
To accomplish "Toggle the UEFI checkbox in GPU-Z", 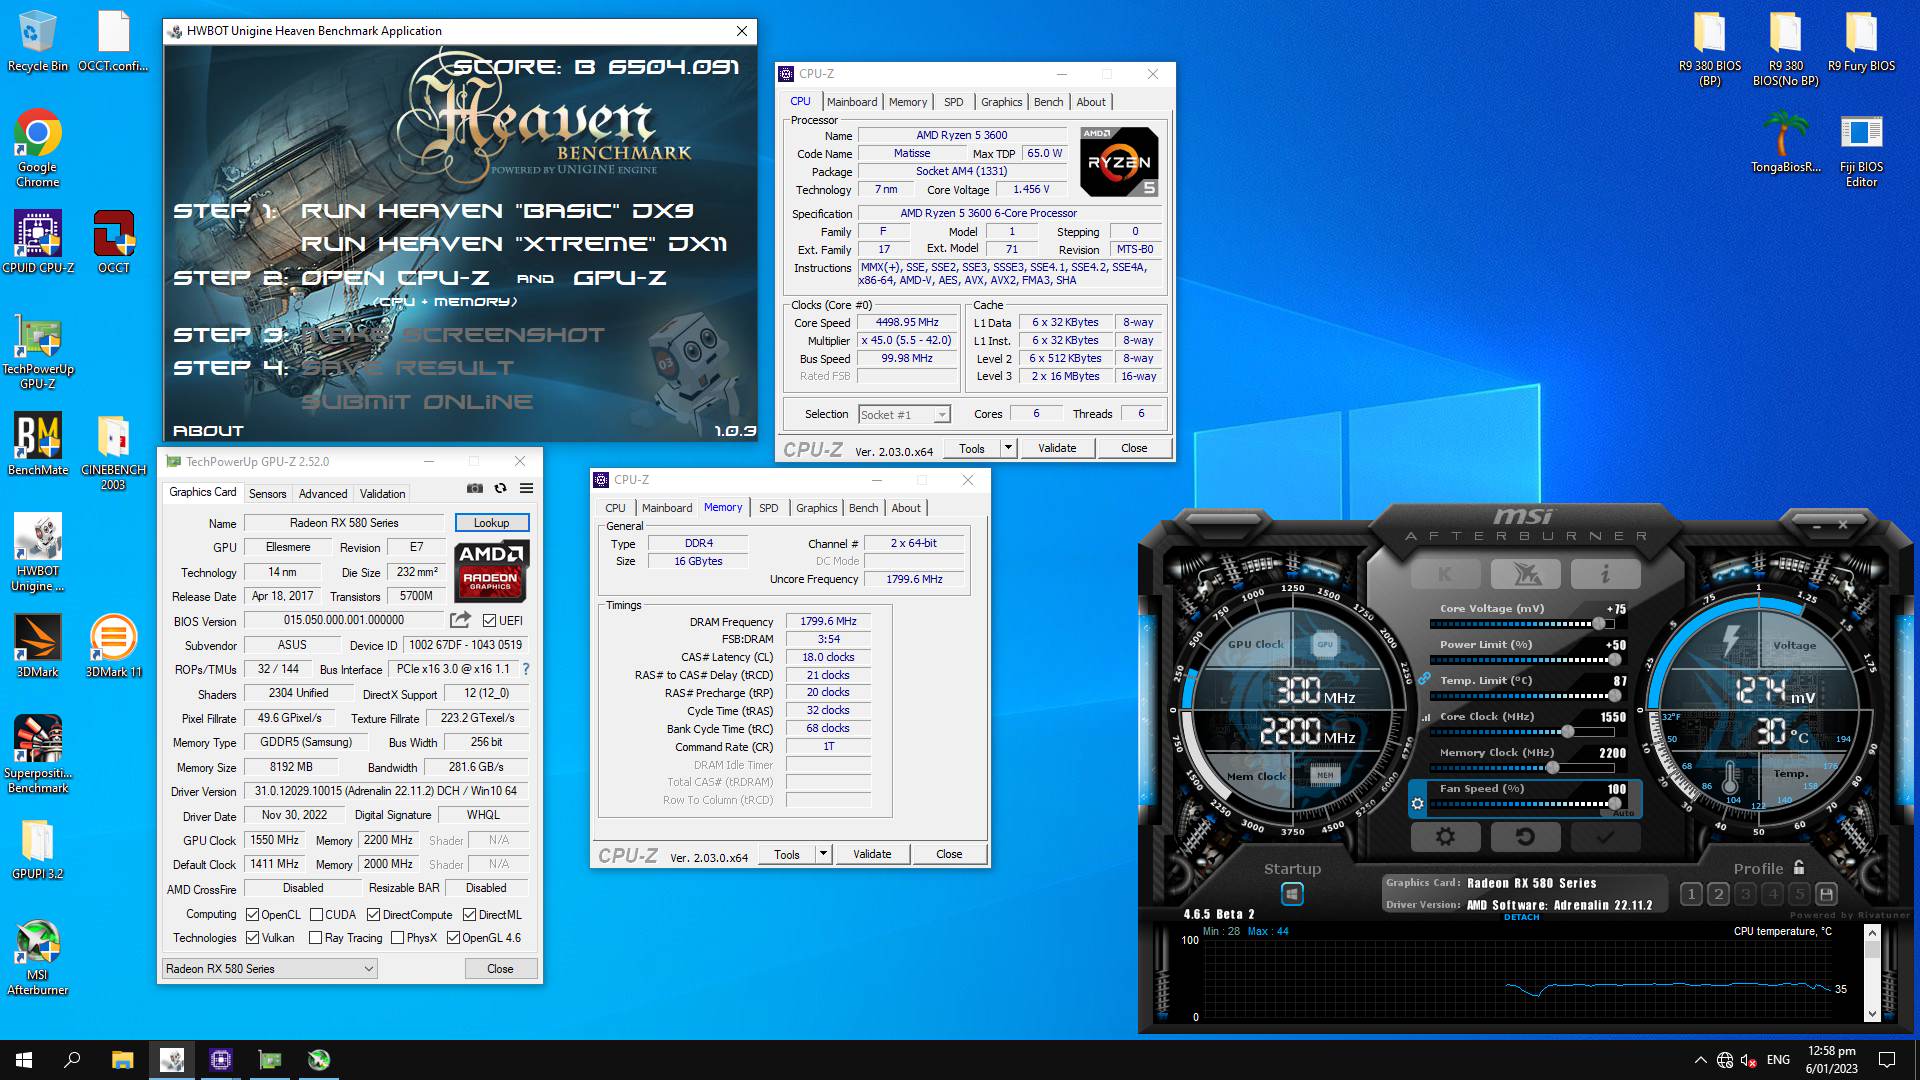I will point(490,620).
